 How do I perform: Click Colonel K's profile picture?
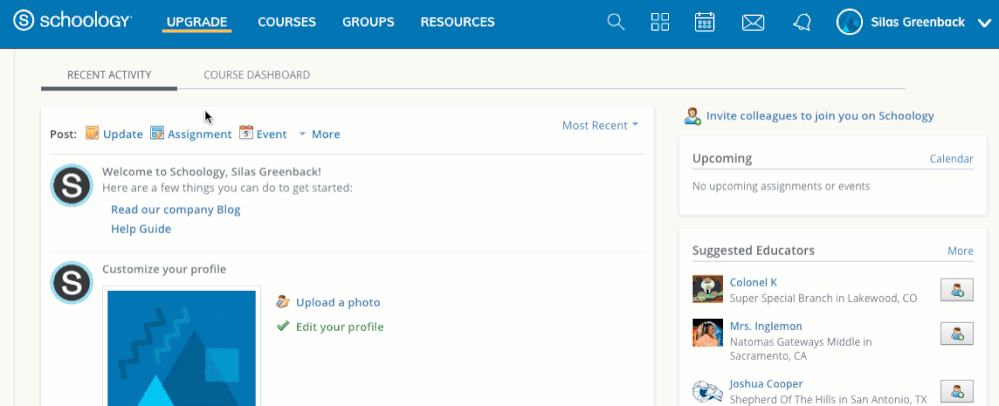click(708, 289)
